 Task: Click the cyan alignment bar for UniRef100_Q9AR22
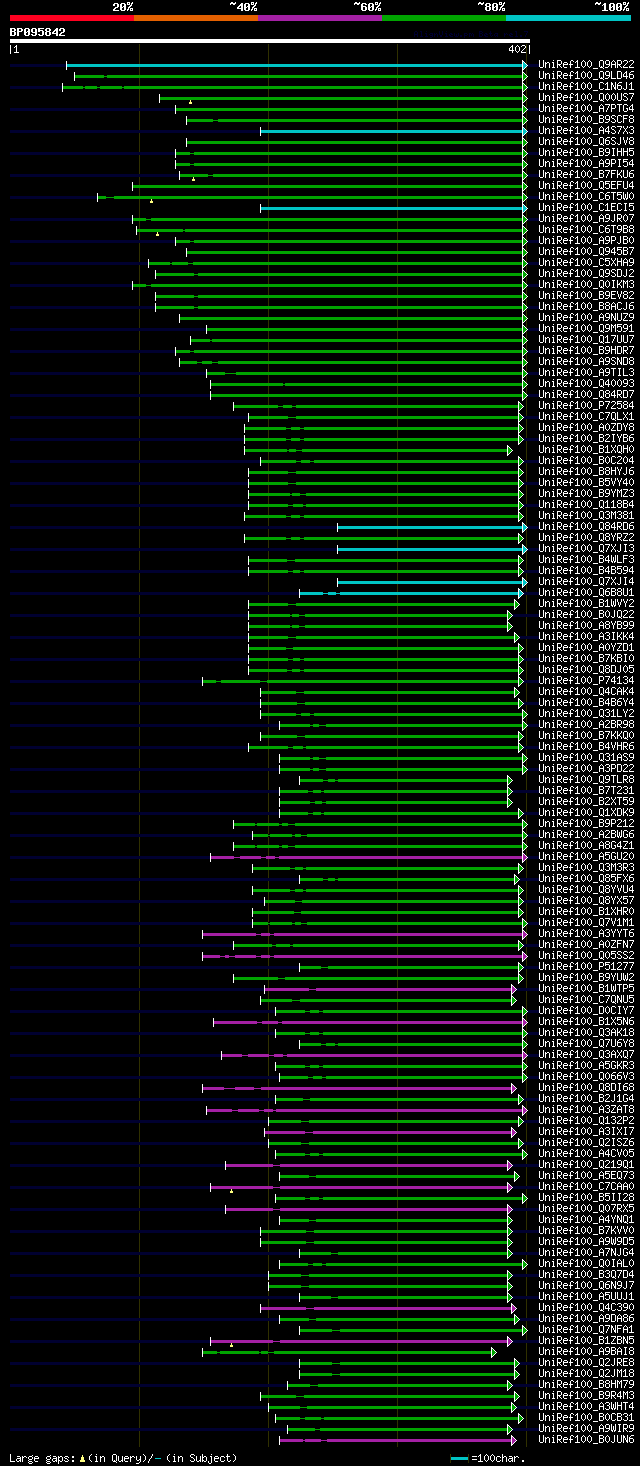pos(296,64)
